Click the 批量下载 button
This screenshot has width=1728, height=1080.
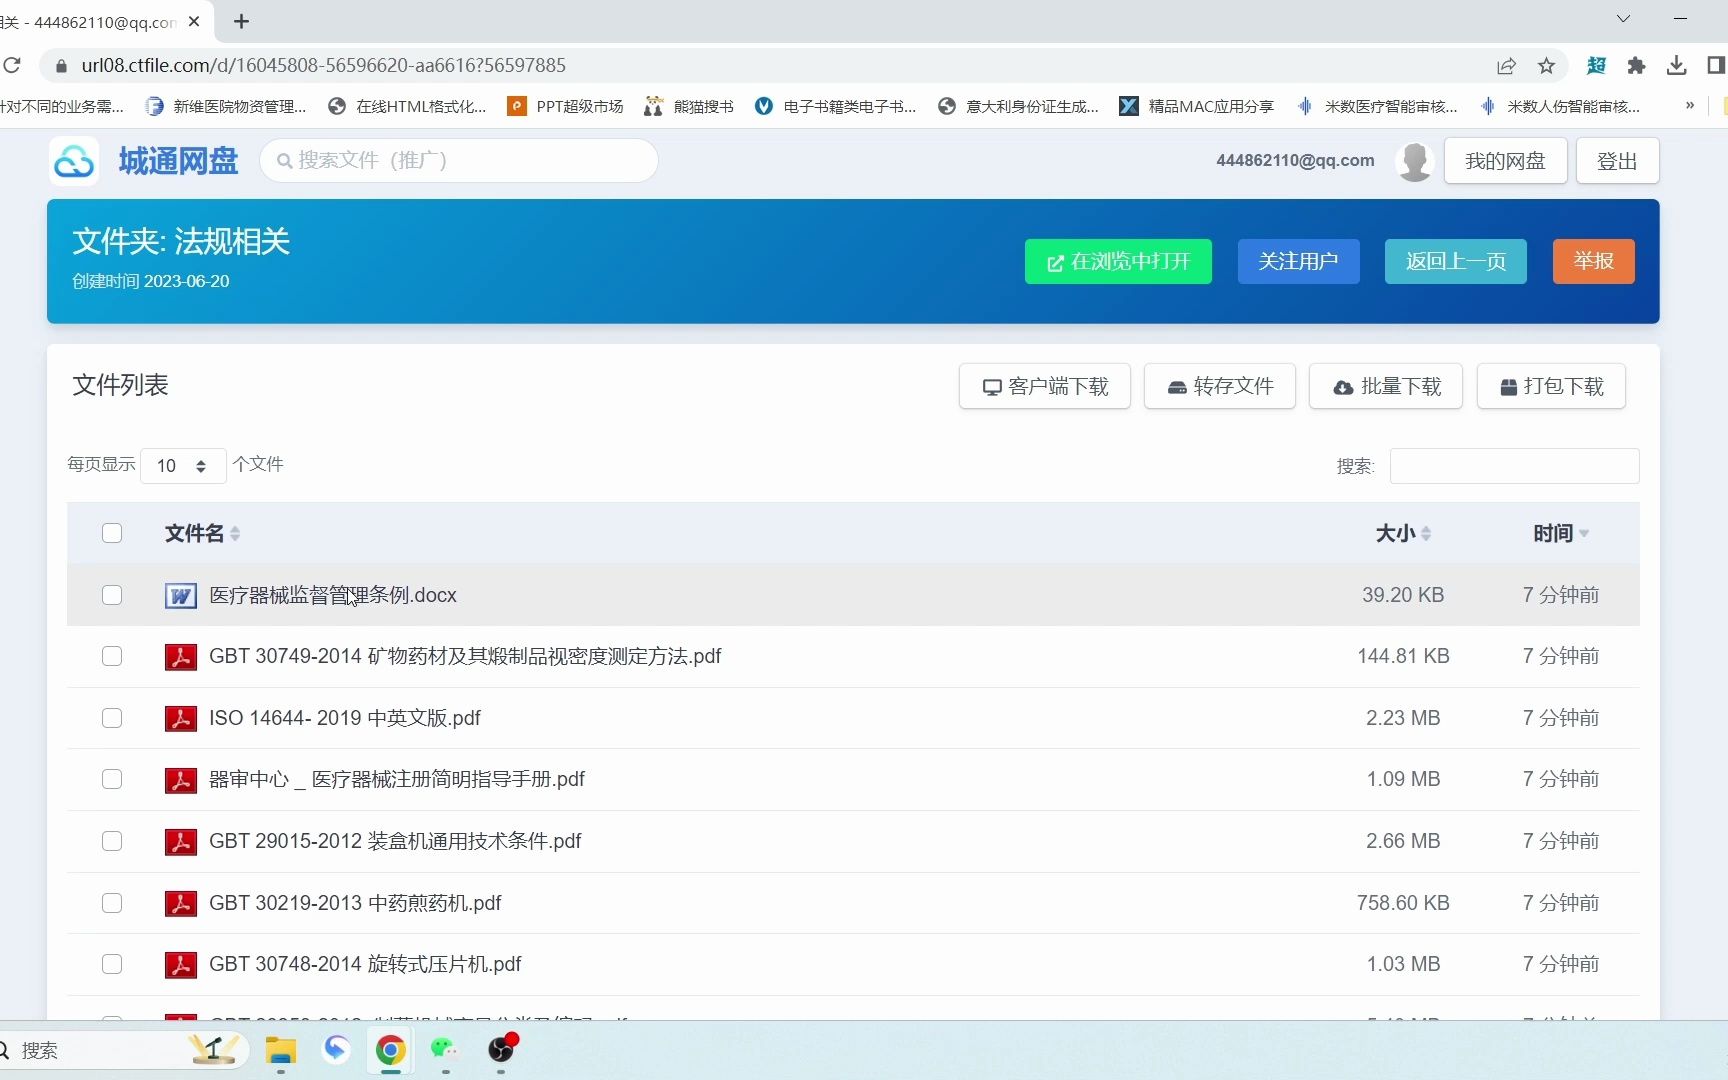click(x=1386, y=386)
